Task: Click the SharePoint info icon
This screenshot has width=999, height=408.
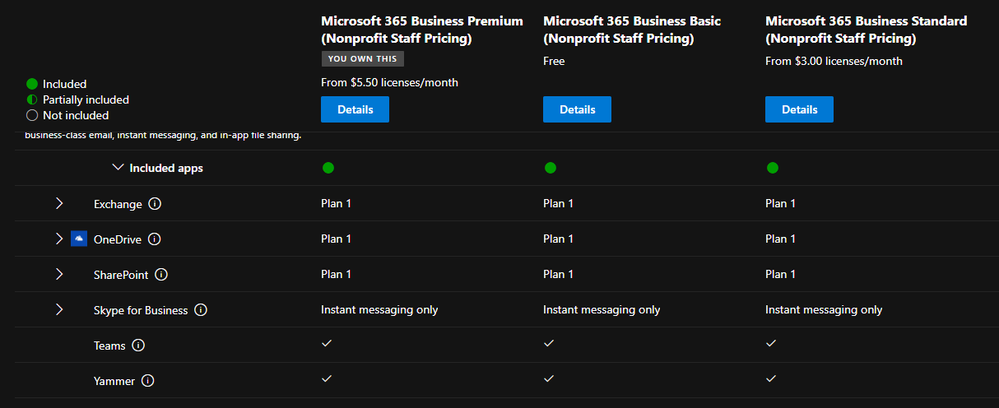Action: [161, 274]
